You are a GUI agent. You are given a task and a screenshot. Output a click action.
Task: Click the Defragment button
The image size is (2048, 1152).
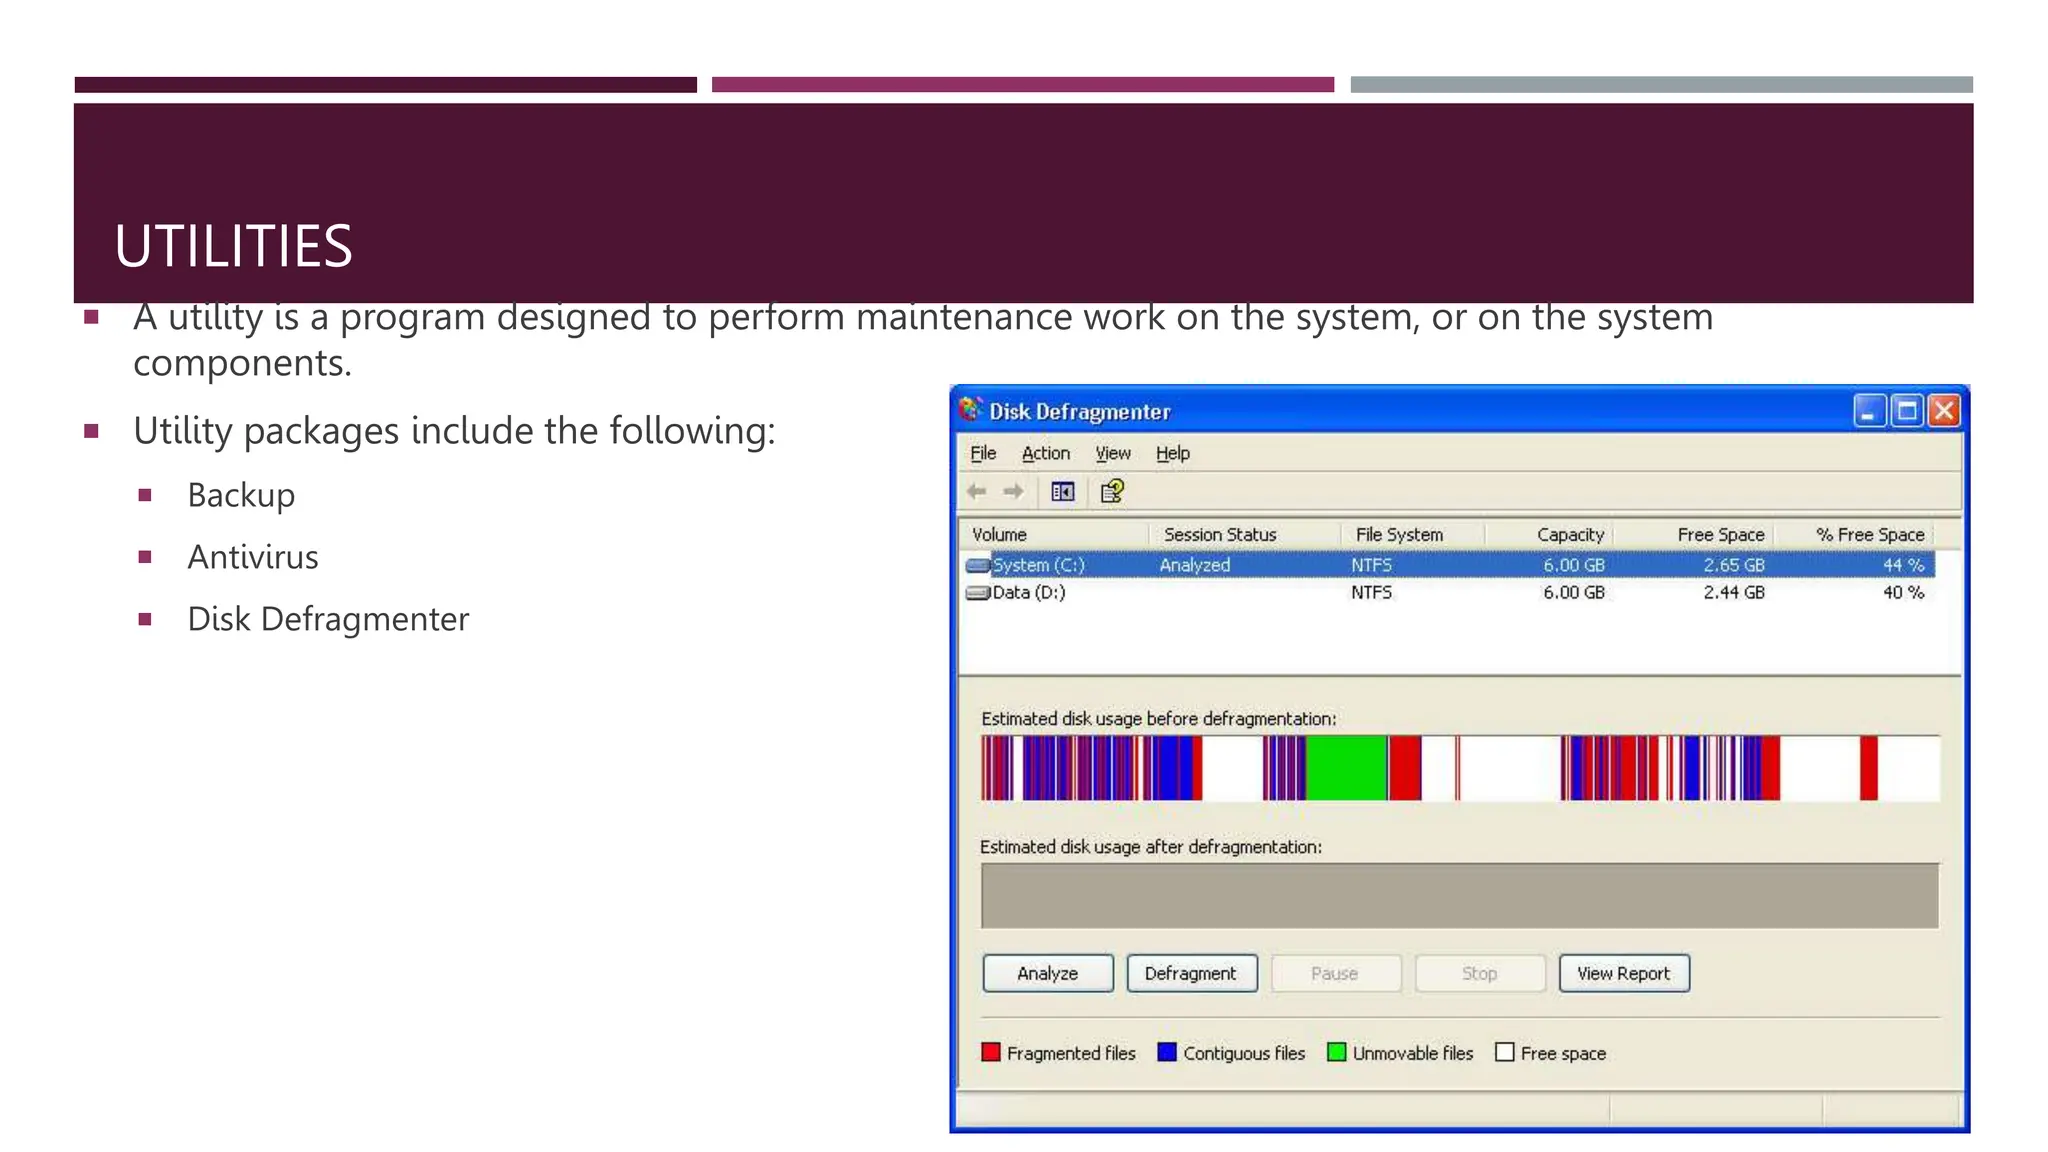pyautogui.click(x=1191, y=973)
